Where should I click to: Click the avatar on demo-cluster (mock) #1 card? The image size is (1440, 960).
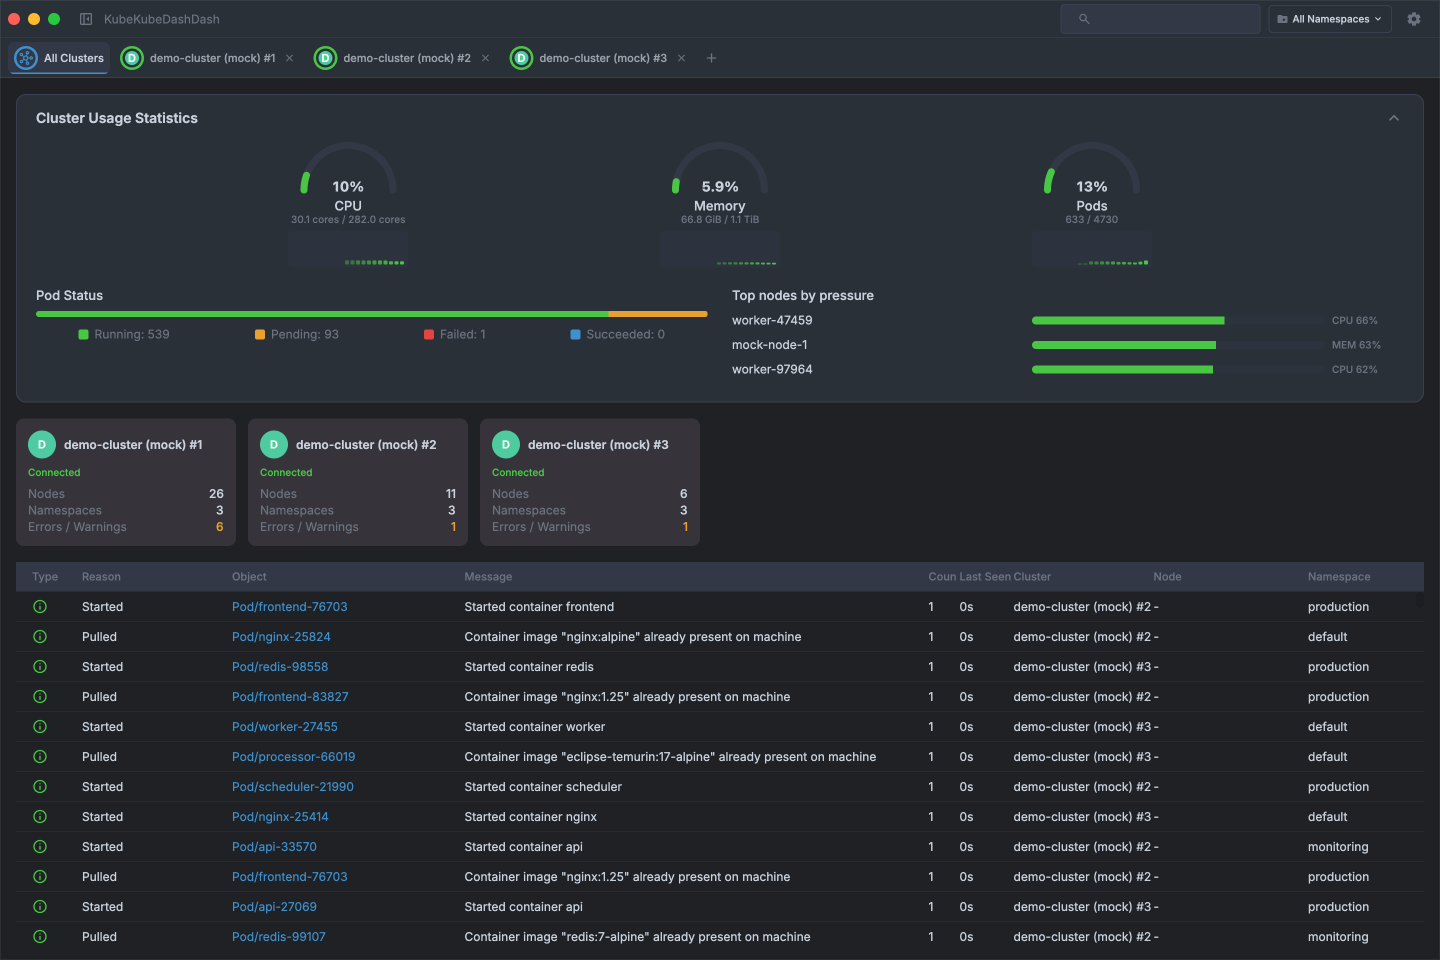[42, 444]
